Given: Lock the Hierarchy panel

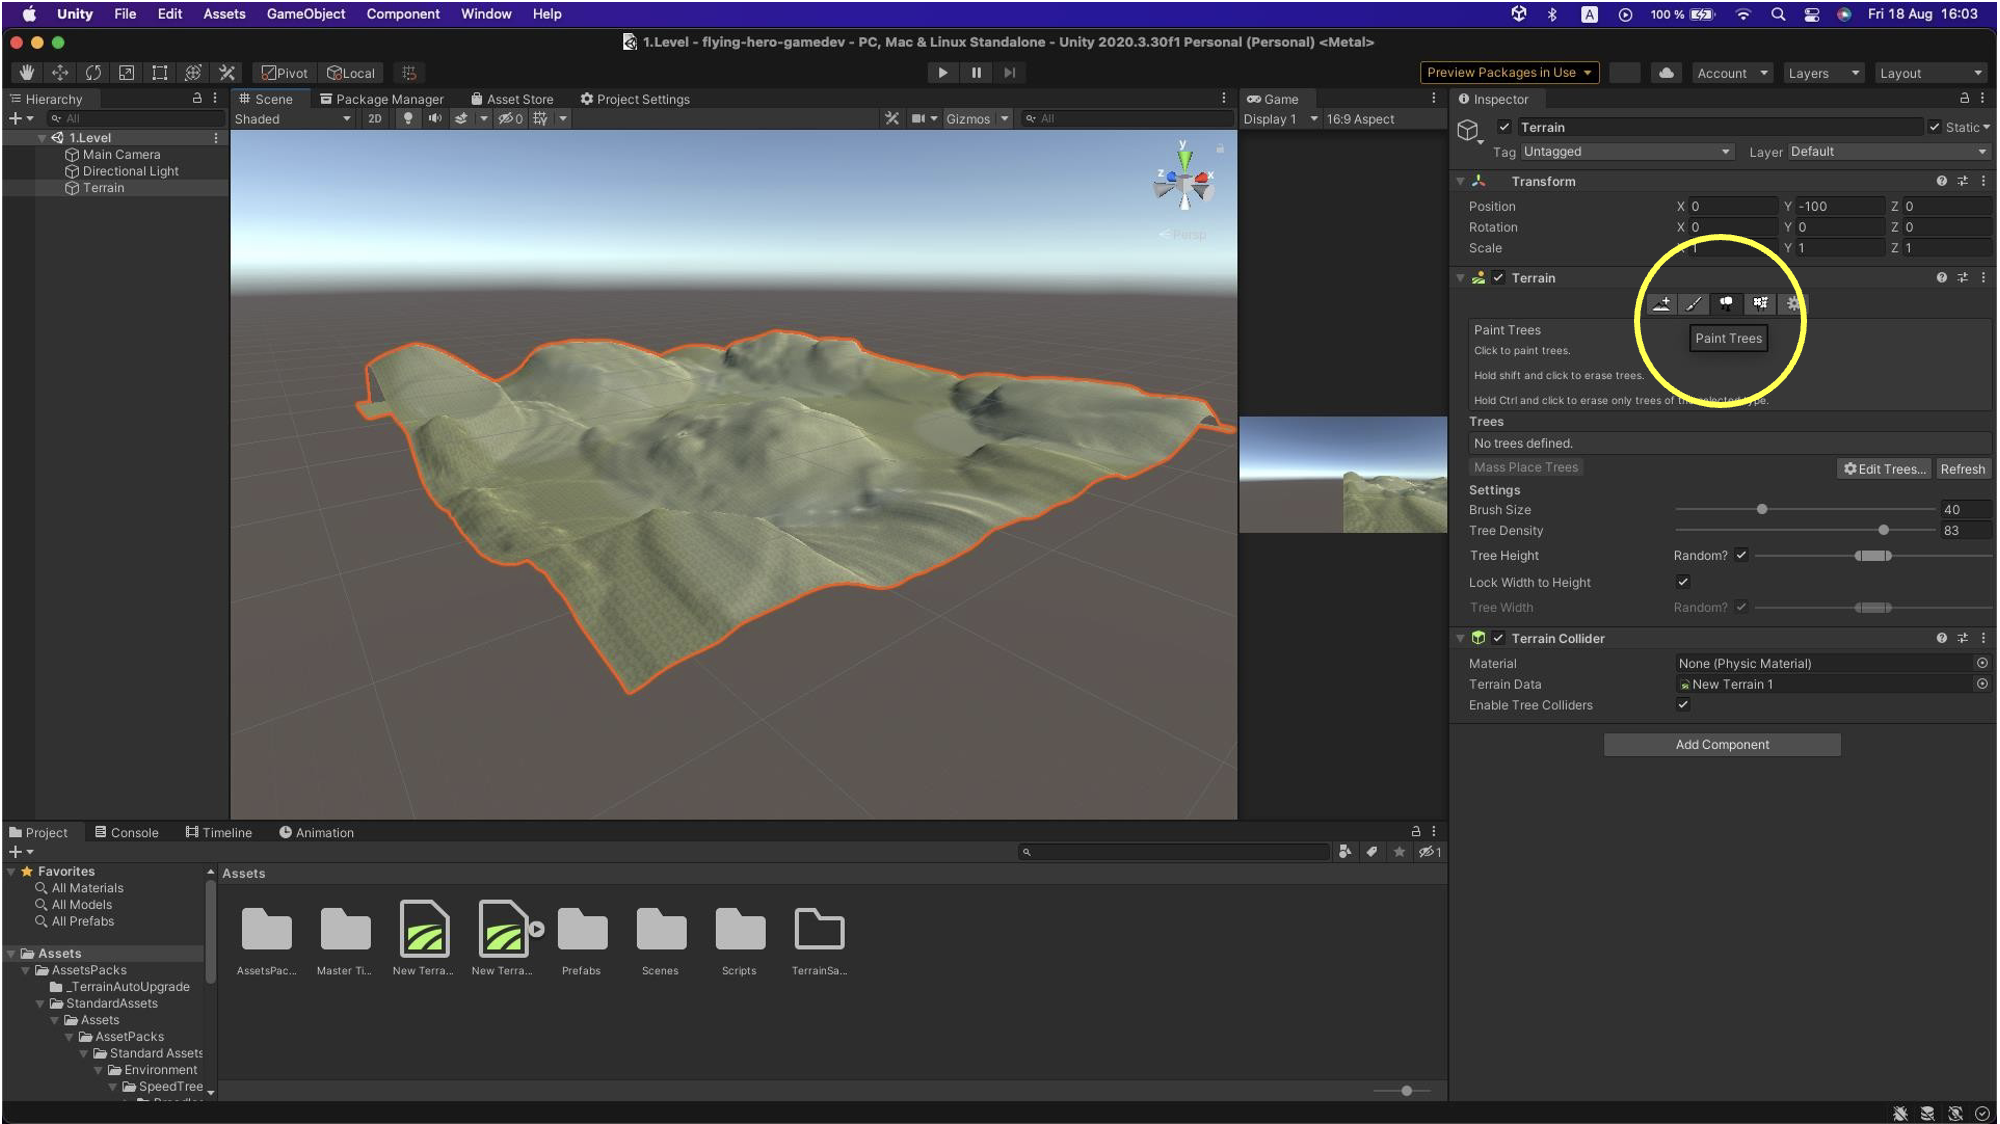Looking at the screenshot, I should (x=197, y=98).
